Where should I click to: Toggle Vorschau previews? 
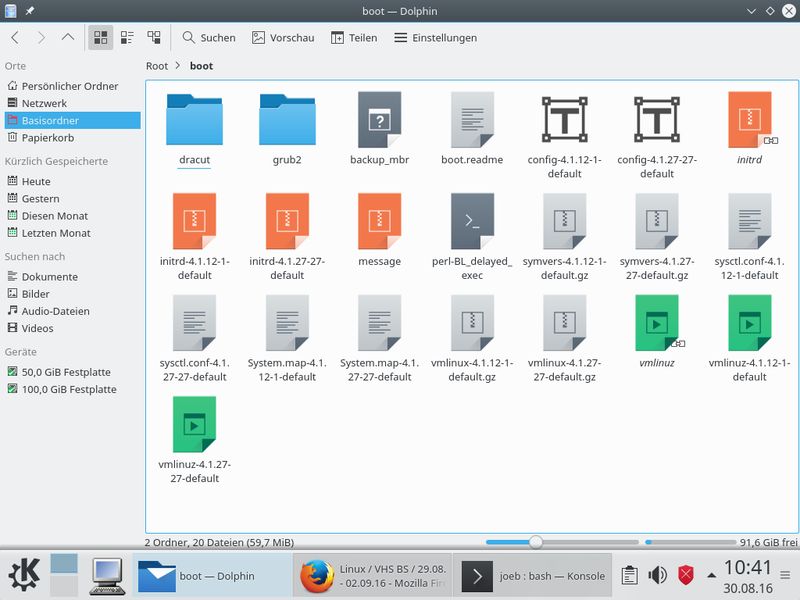pyautogui.click(x=283, y=37)
